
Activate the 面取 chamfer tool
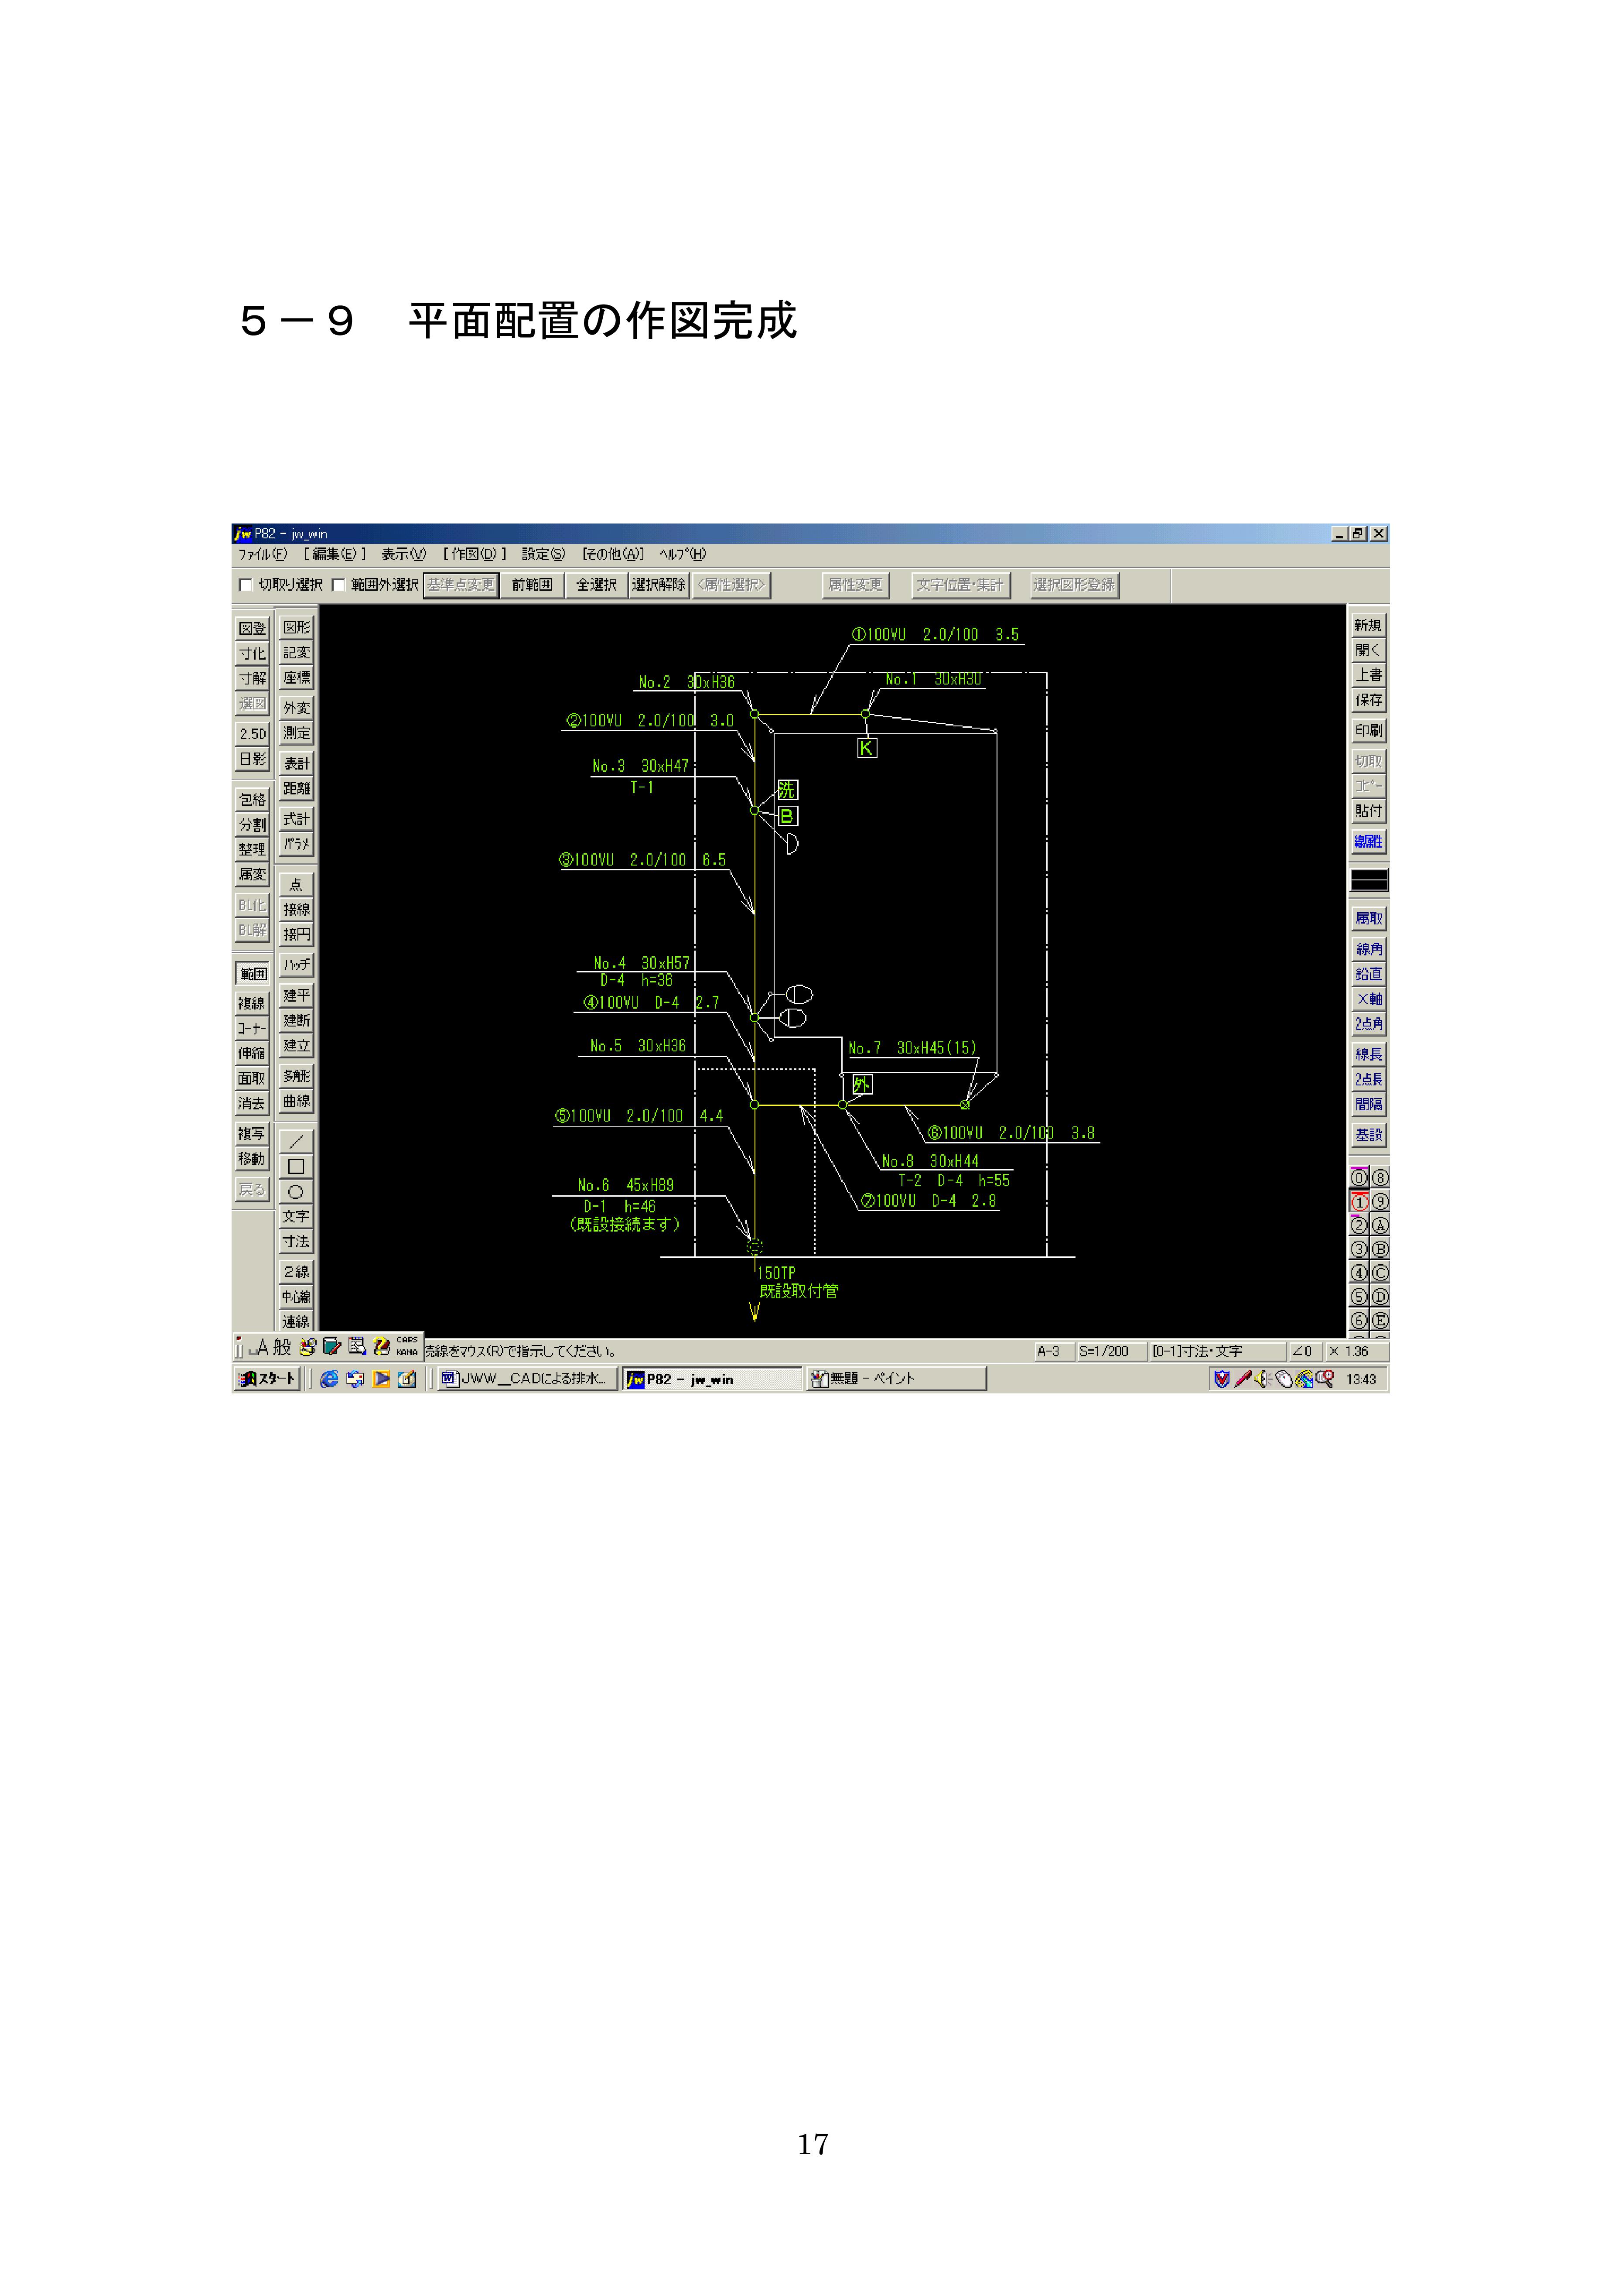point(253,1078)
